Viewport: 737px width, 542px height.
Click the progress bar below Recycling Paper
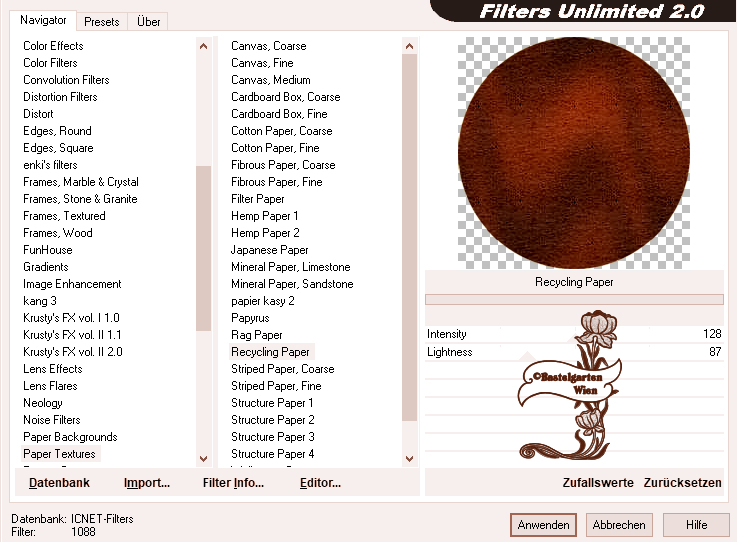tap(574, 299)
